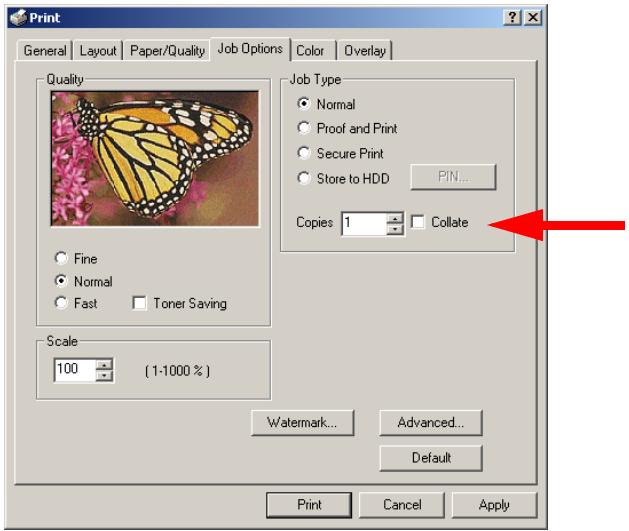Toggle the Toner Saving checkbox
The height and width of the screenshot is (531, 629).
(139, 303)
